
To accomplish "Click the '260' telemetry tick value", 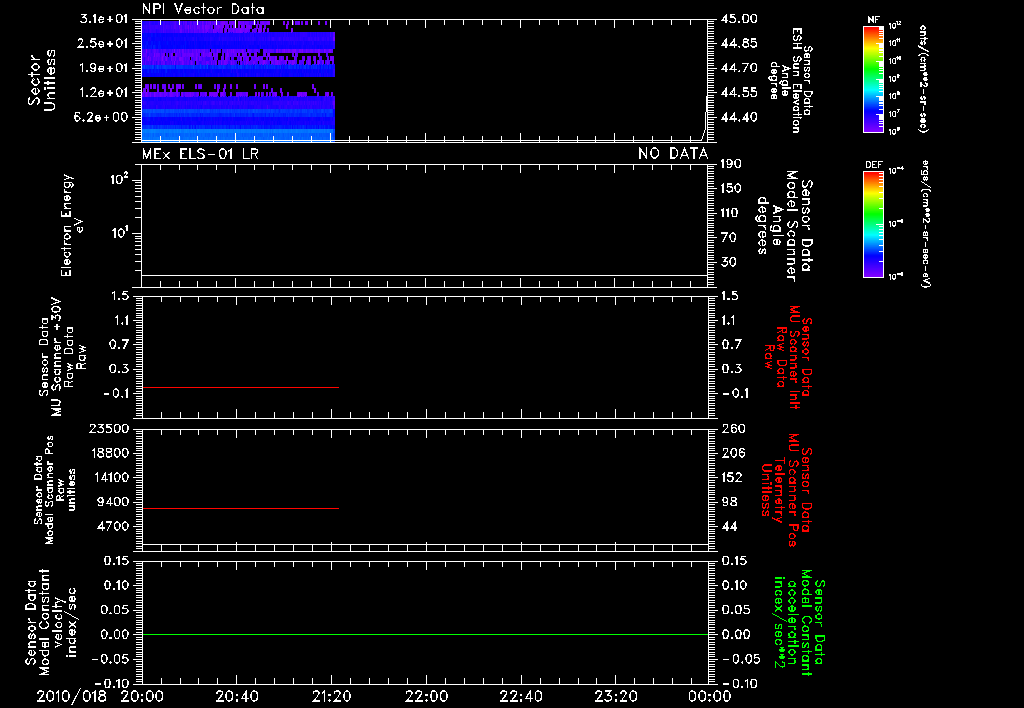I will 733,428.
